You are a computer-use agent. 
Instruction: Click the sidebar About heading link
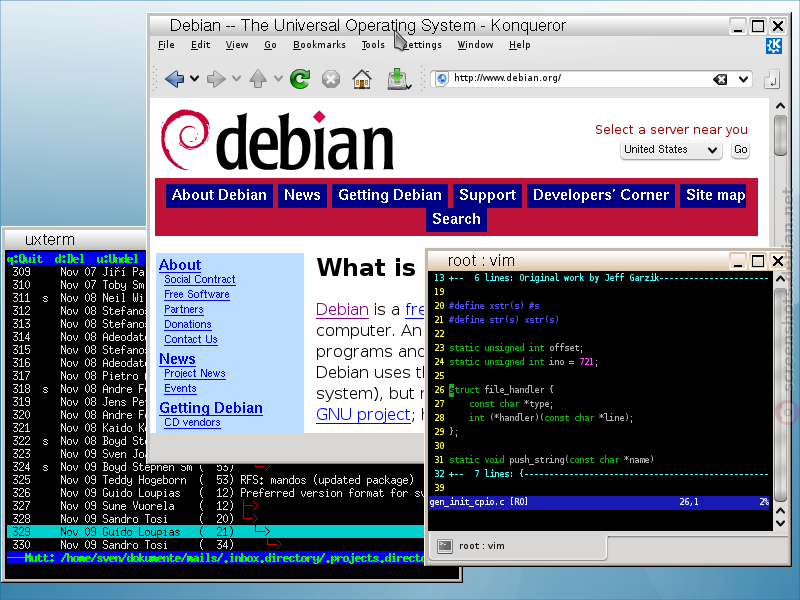point(180,265)
